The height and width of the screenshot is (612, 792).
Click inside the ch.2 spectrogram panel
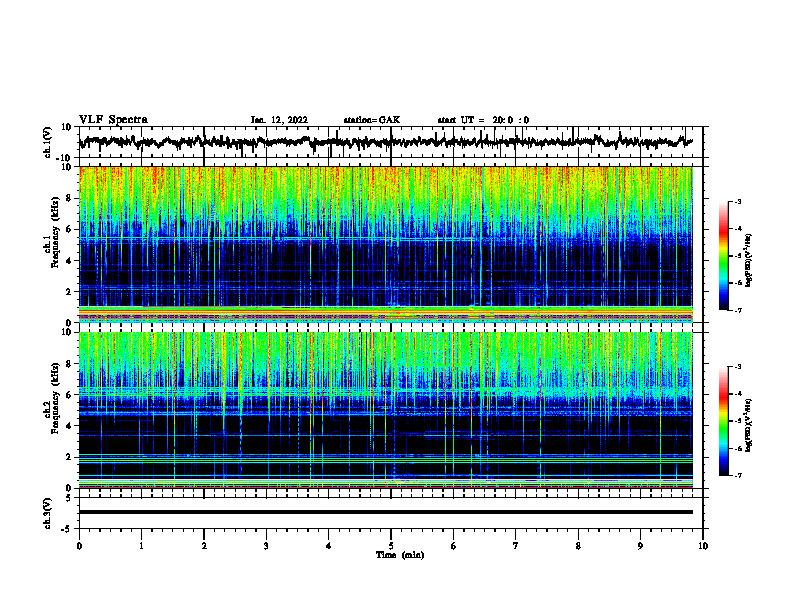coord(385,410)
